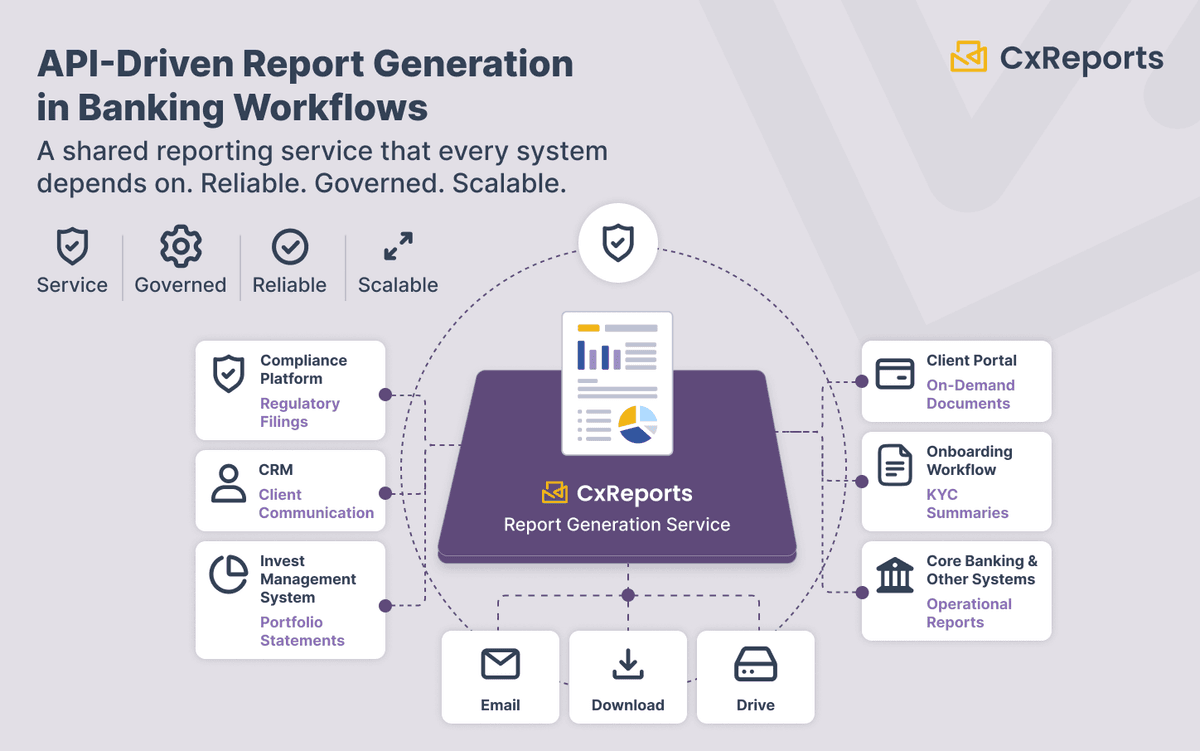
Task: Click the Report Generation Service text
Action: tap(617, 524)
